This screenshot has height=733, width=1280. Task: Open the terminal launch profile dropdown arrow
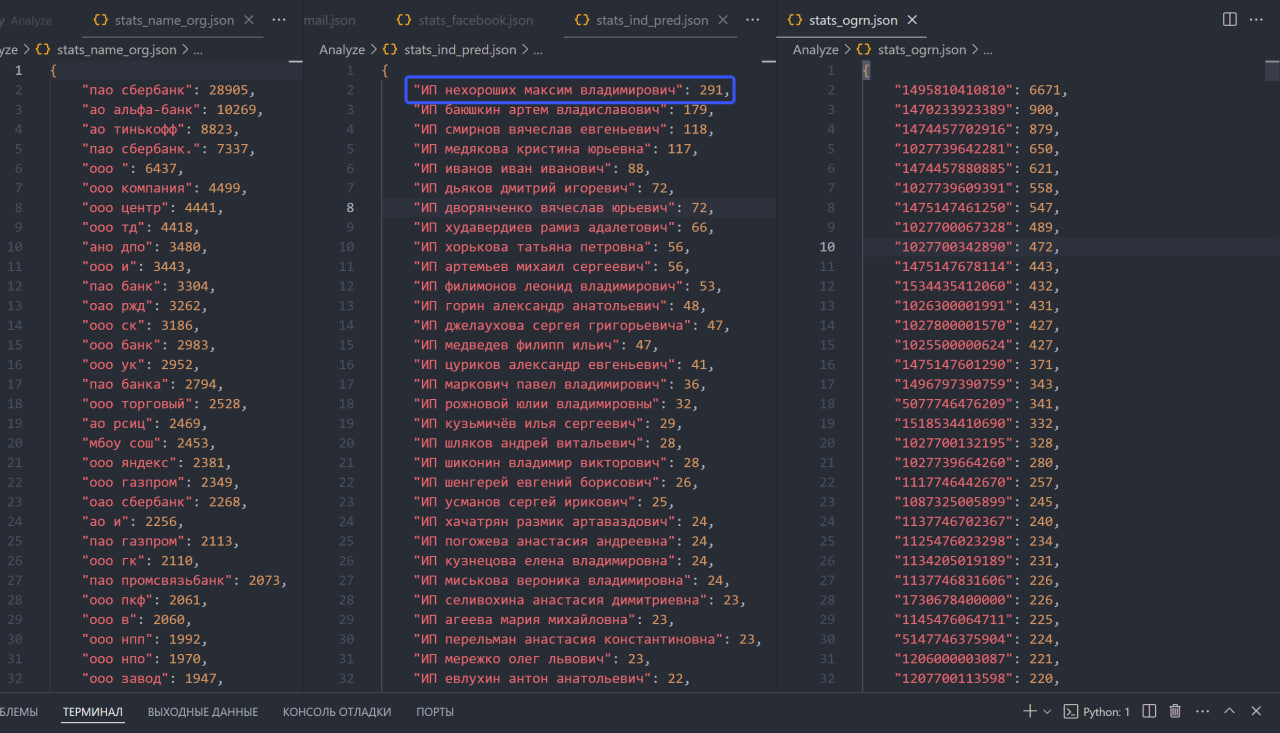click(x=1047, y=711)
